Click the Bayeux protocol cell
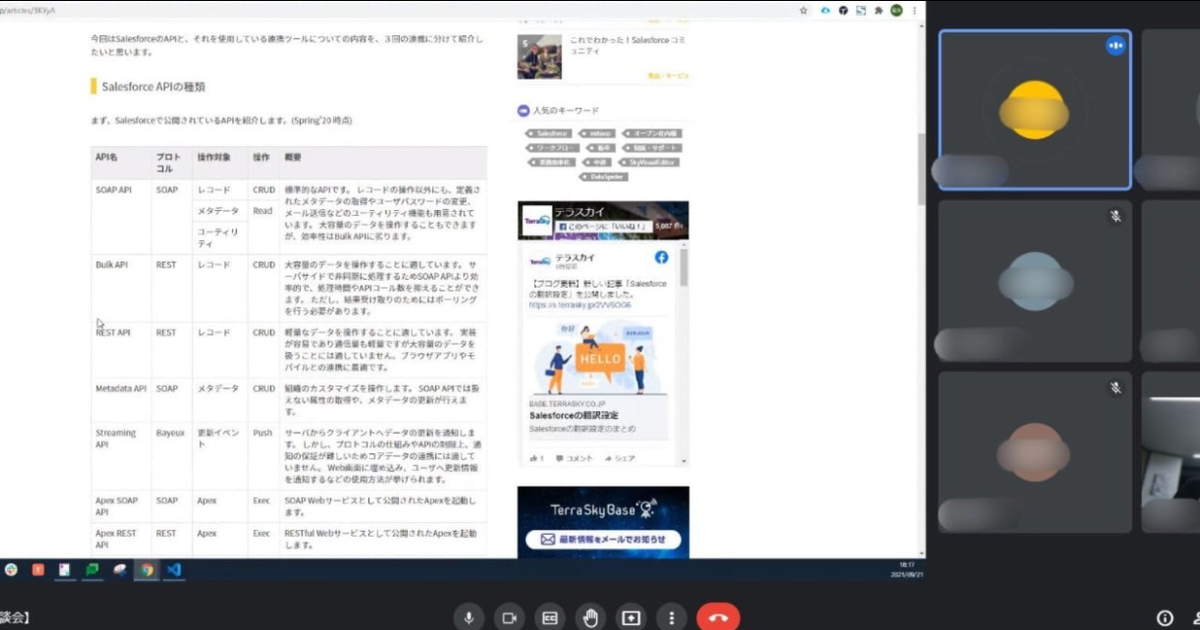The height and width of the screenshot is (630, 1200). [172, 456]
